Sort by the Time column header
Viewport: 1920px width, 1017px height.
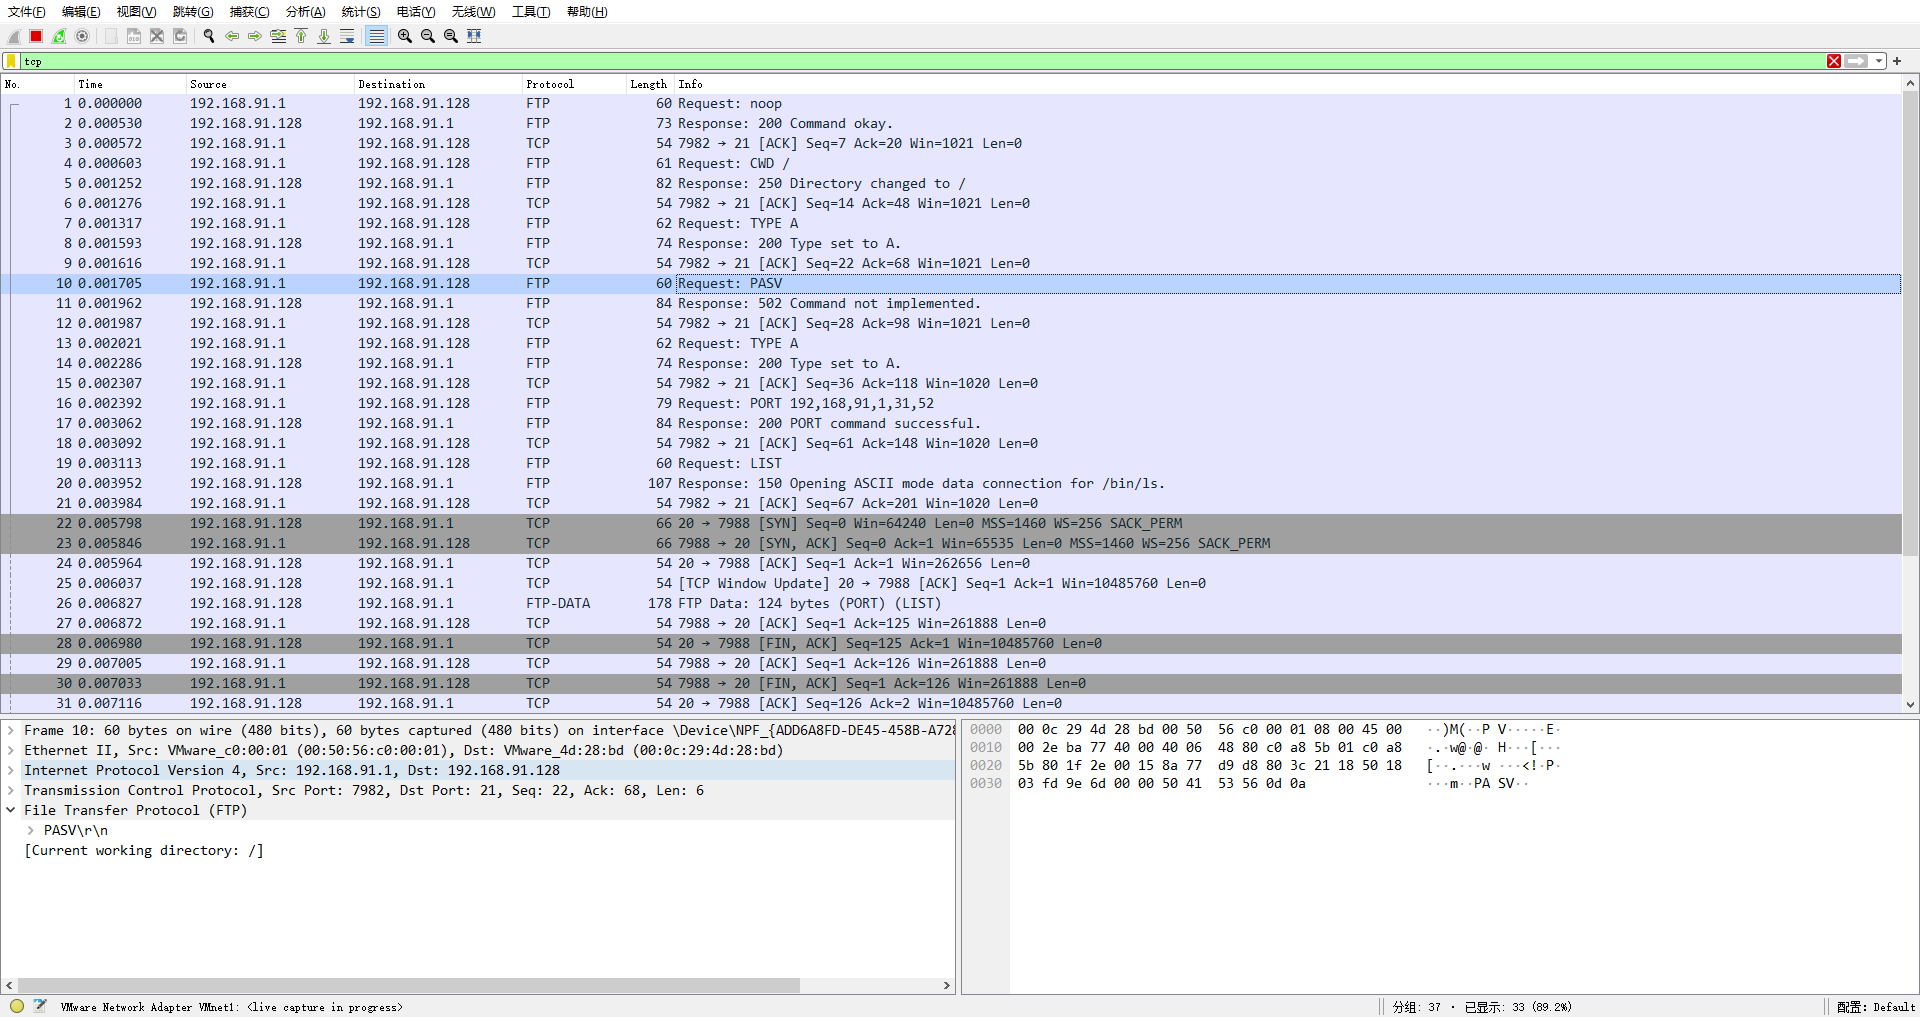tap(130, 84)
